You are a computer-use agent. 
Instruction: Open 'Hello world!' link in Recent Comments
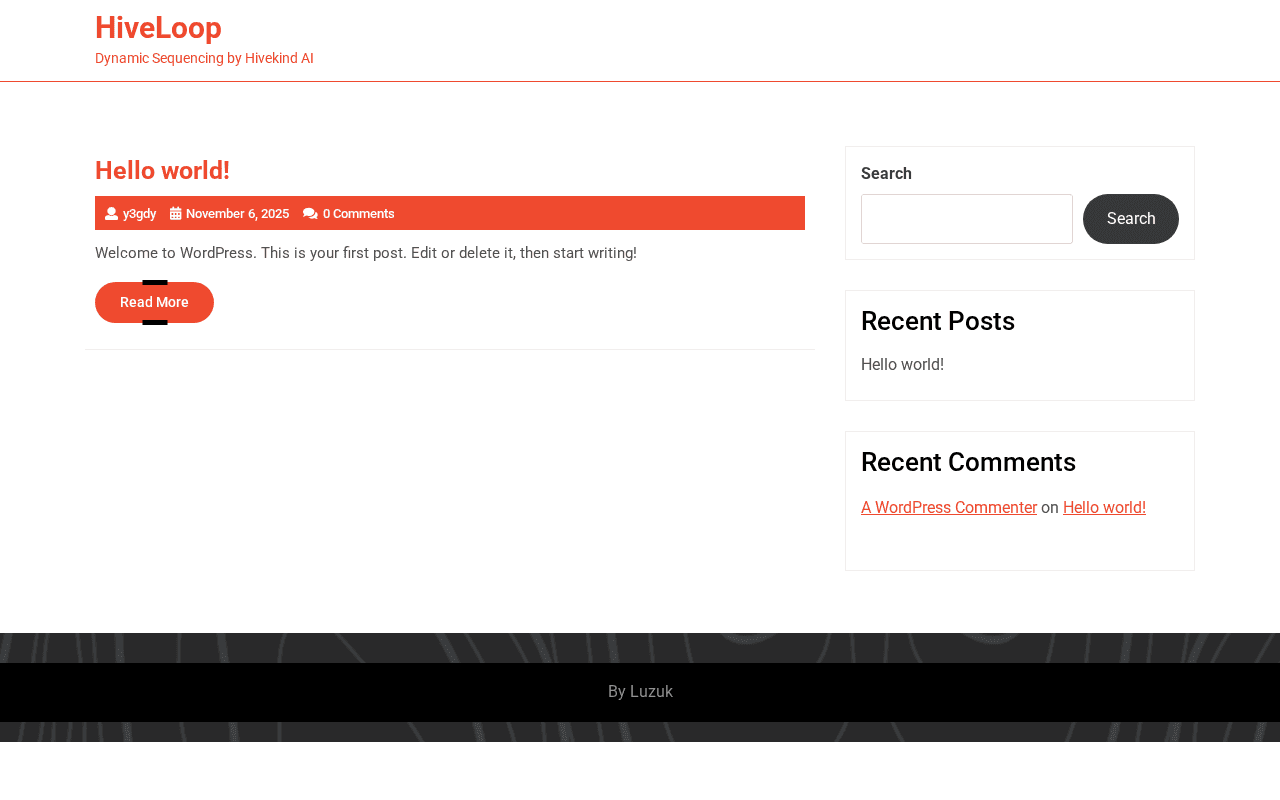[x=1104, y=508]
